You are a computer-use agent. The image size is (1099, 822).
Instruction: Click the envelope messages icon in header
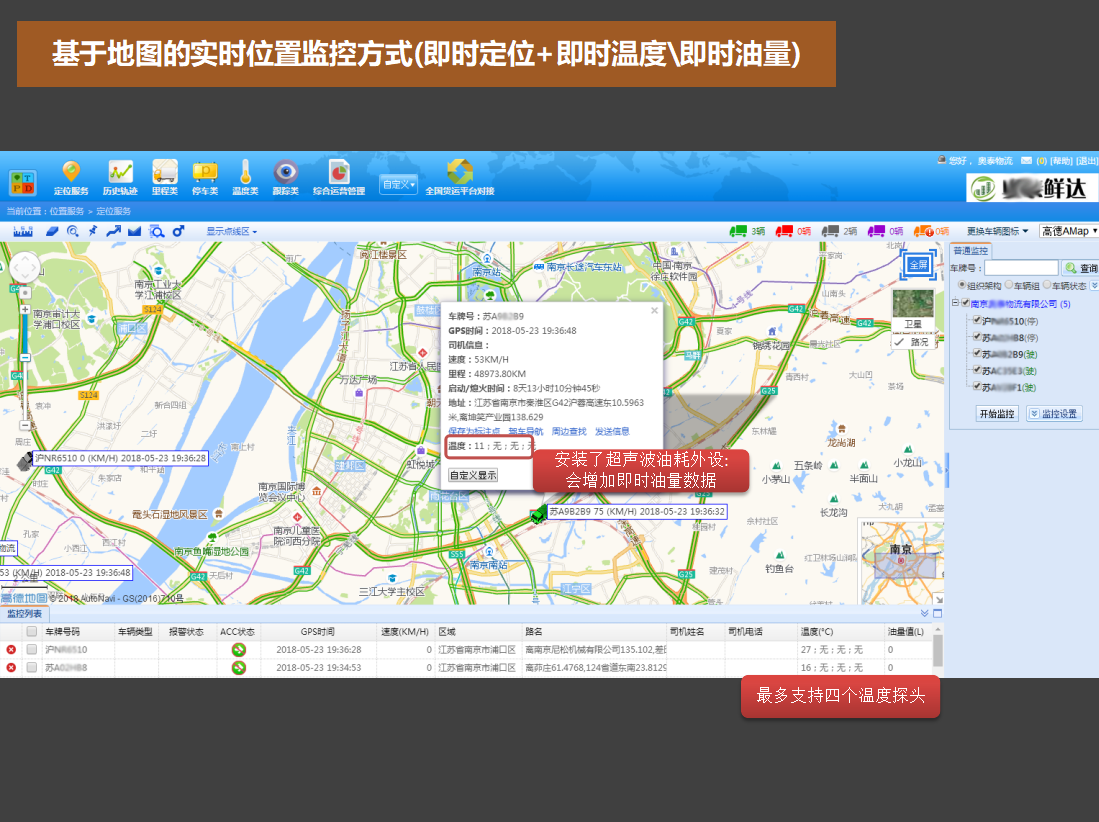click(x=1025, y=161)
